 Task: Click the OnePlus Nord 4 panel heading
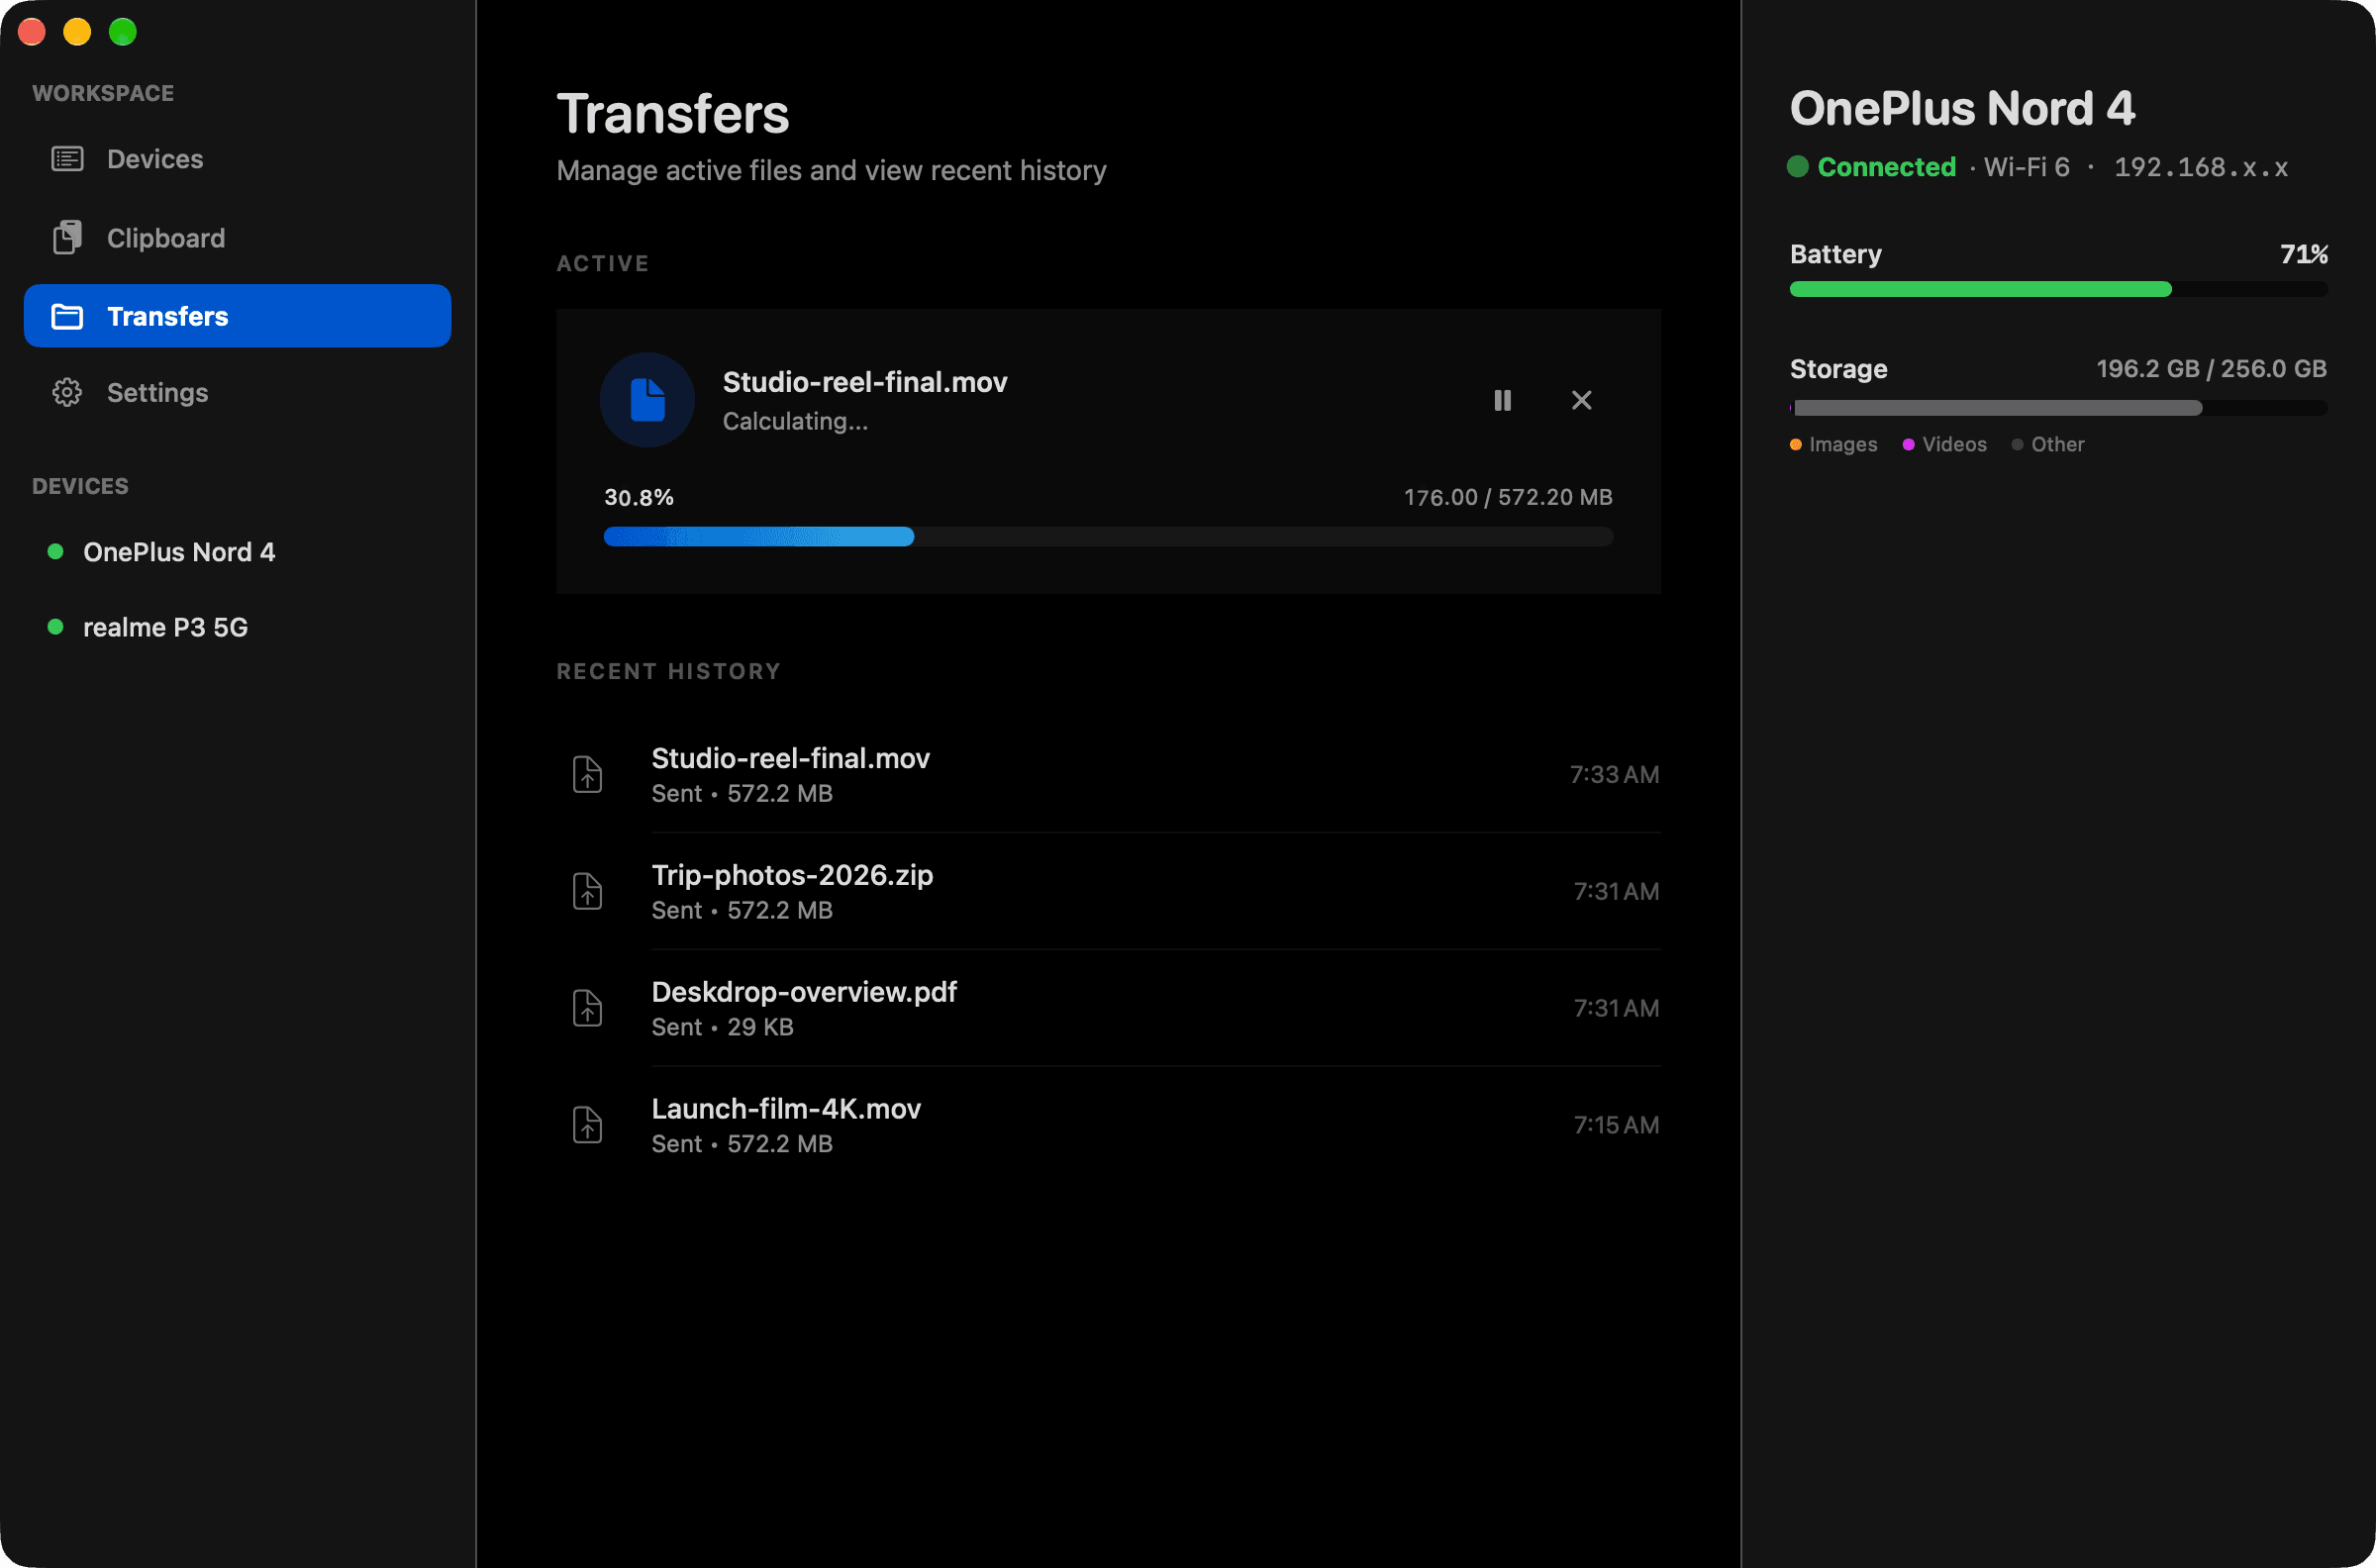(x=1962, y=108)
